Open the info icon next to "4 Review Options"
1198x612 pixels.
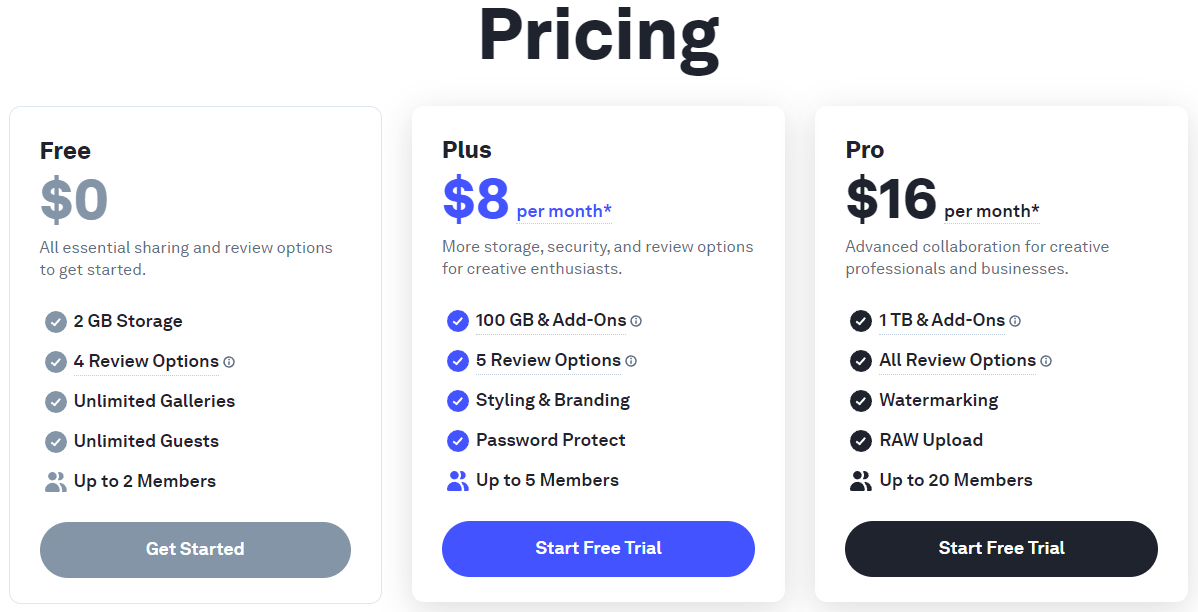(x=229, y=362)
